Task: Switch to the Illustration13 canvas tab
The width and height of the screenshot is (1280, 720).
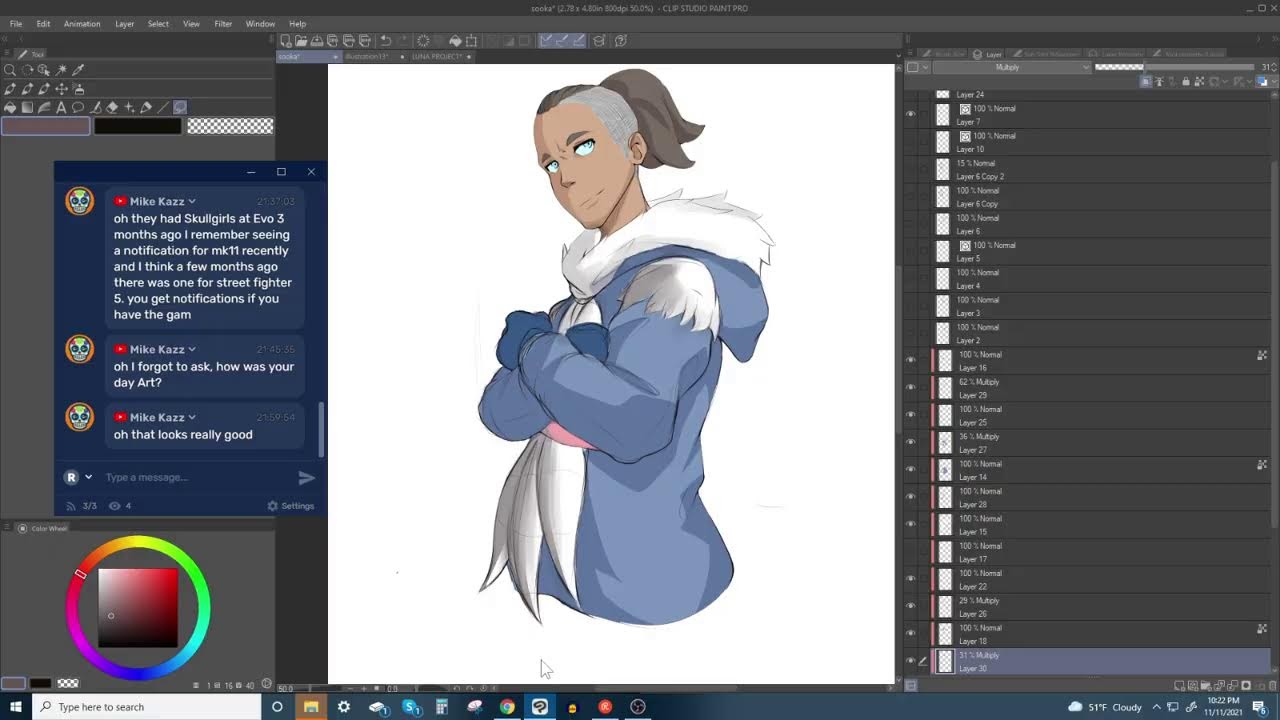Action: pos(367,57)
